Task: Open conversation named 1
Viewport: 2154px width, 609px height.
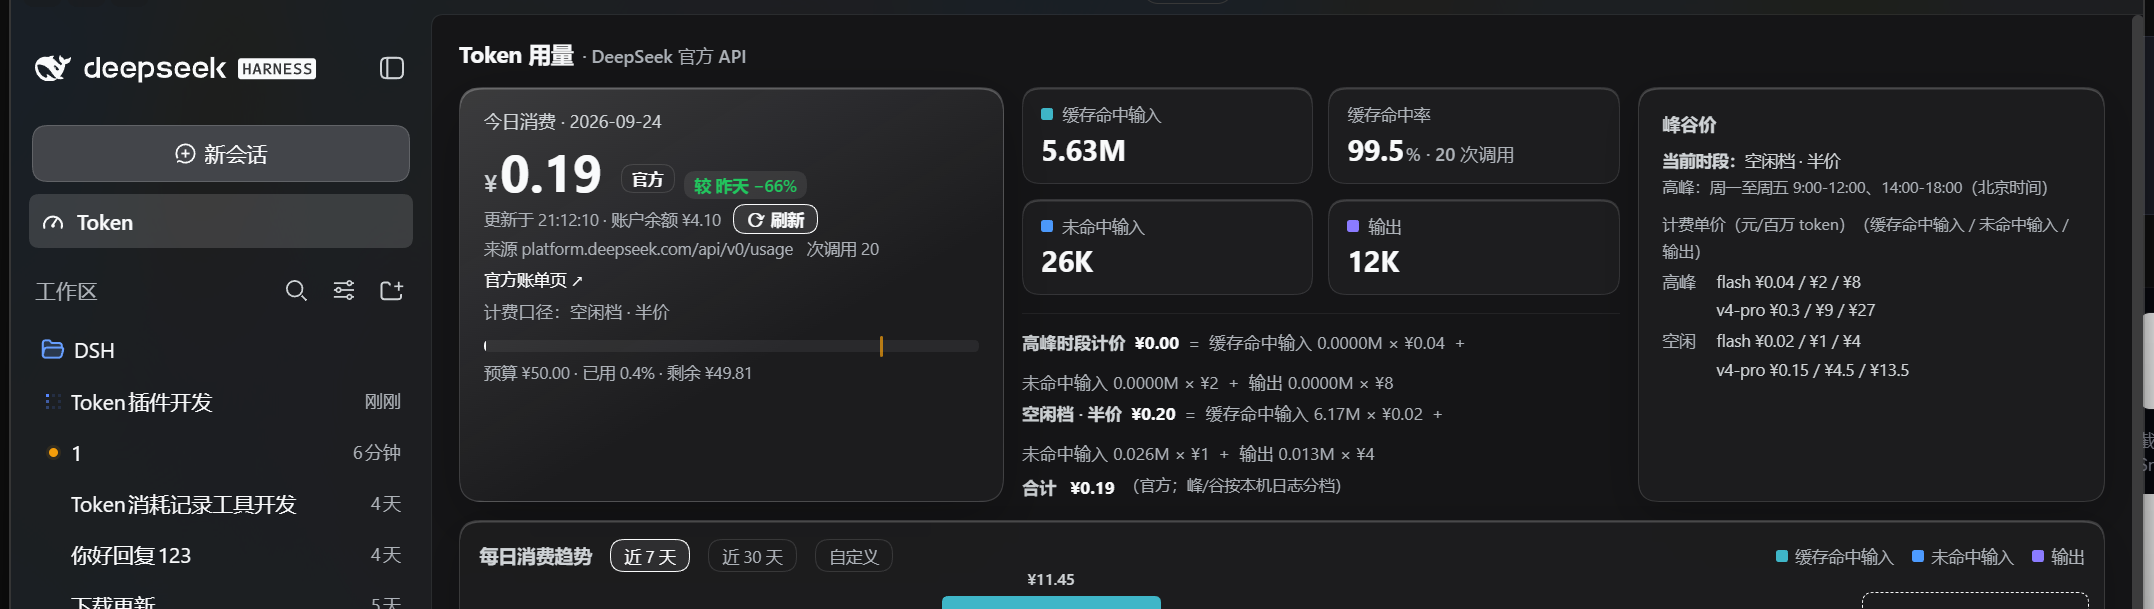Action: point(221,453)
